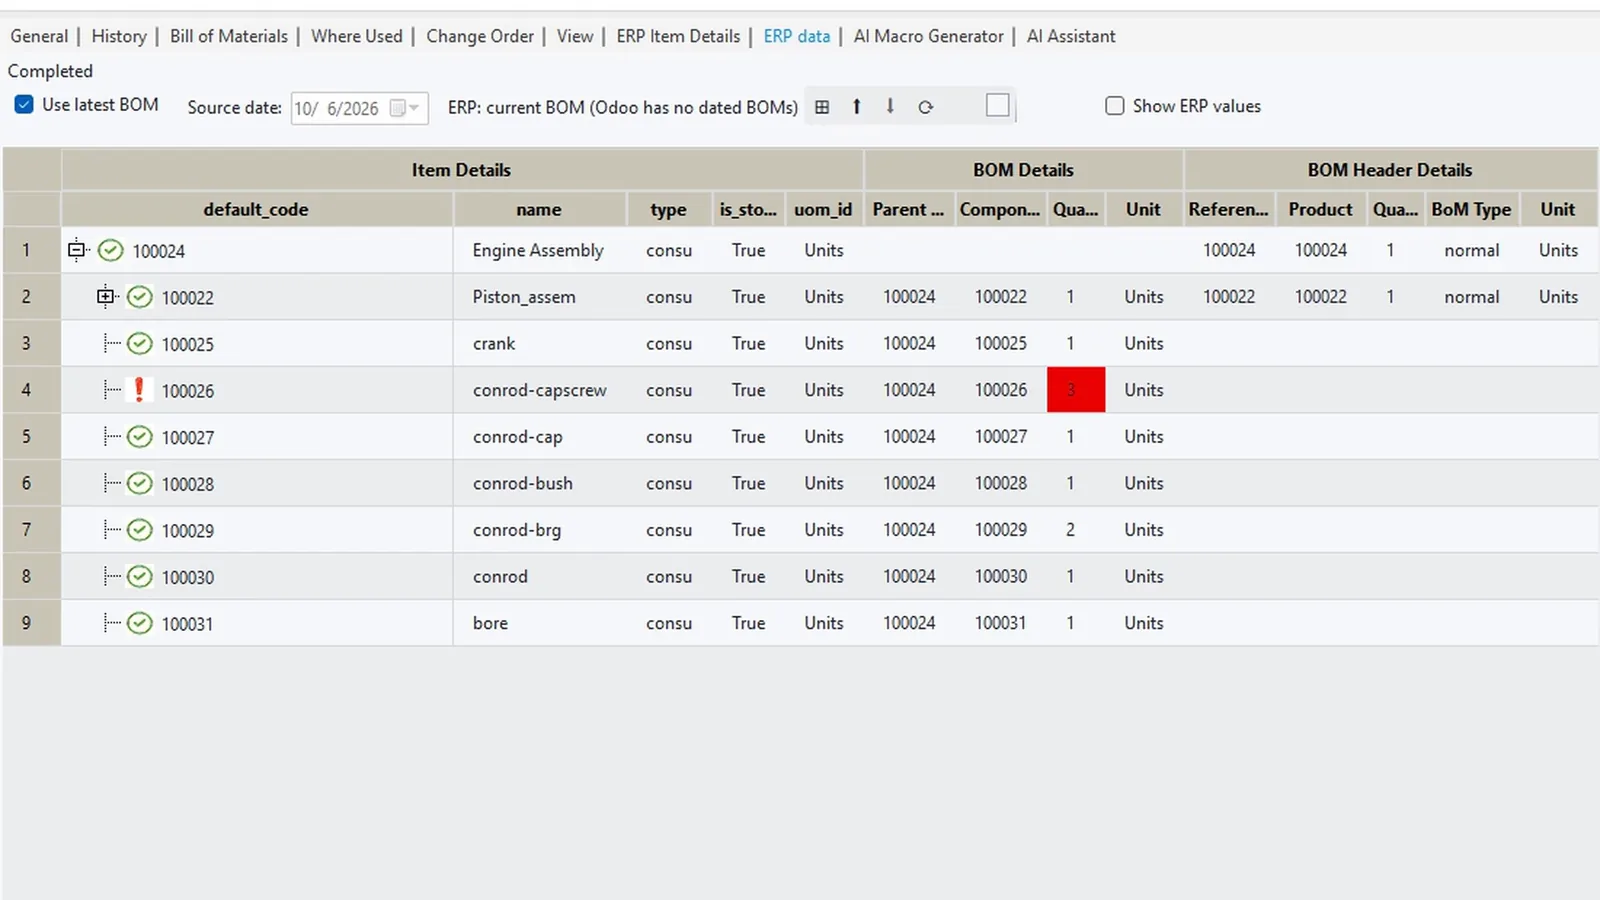Select row header number 7
The height and width of the screenshot is (900, 1600).
point(31,530)
